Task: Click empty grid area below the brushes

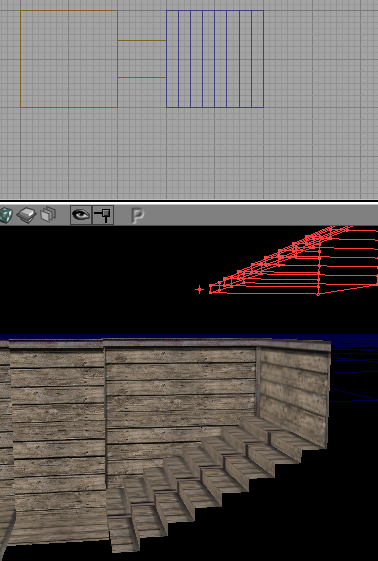Action: click(x=189, y=154)
